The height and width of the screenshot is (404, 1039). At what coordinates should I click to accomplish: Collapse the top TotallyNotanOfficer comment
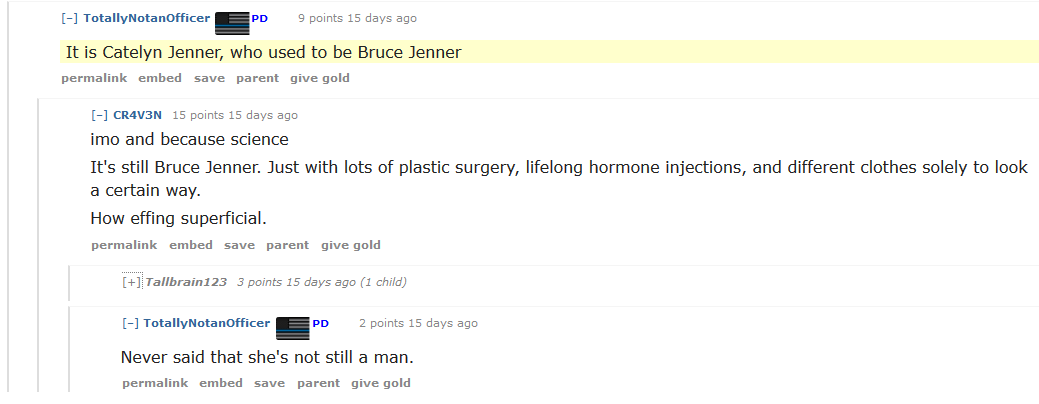(69, 19)
